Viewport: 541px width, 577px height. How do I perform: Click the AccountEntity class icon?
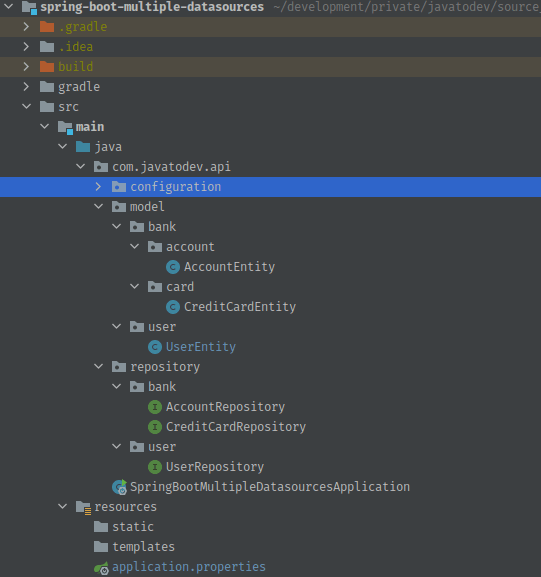[173, 267]
